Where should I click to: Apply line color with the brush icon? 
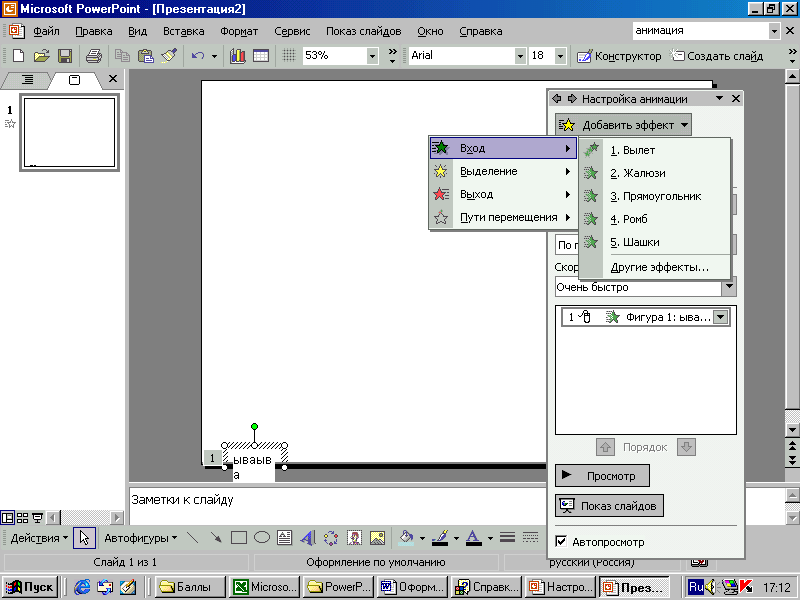coord(440,538)
